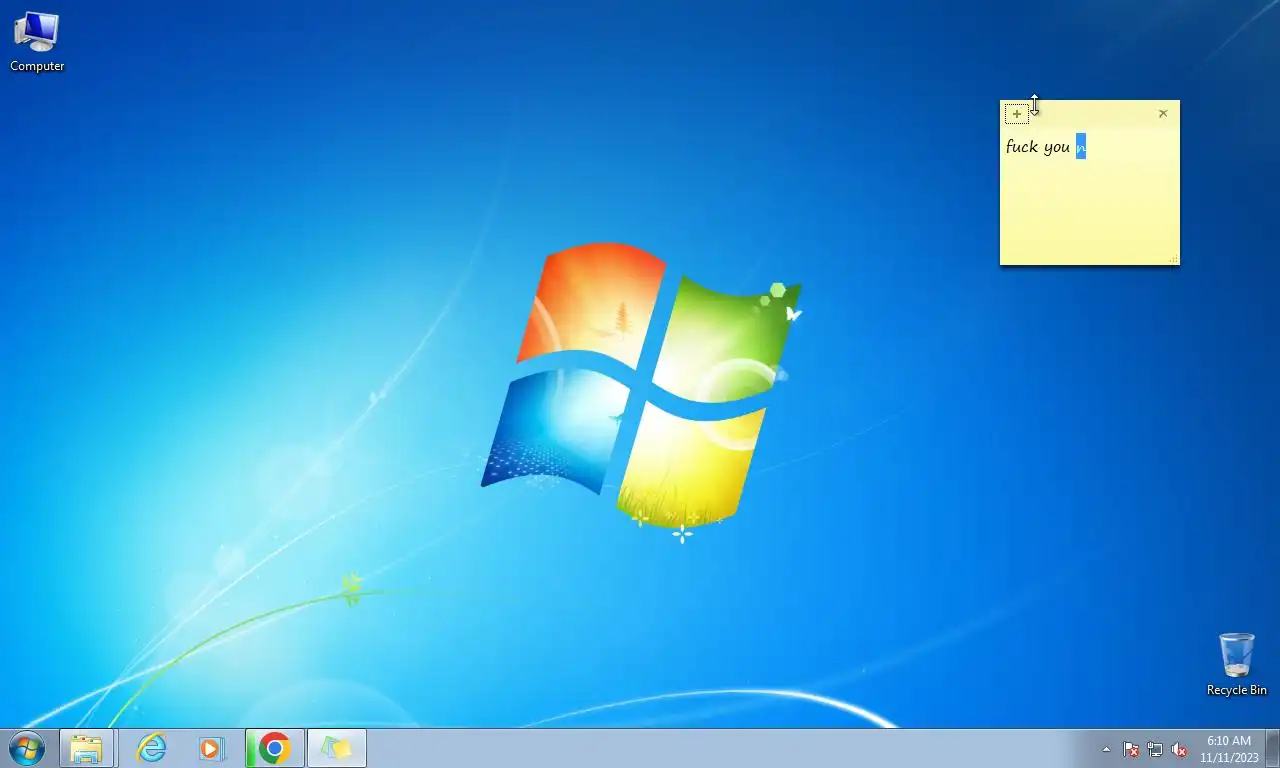Image resolution: width=1280 pixels, height=768 pixels.
Task: Select the Computer desktop icon
Action: click(x=37, y=42)
